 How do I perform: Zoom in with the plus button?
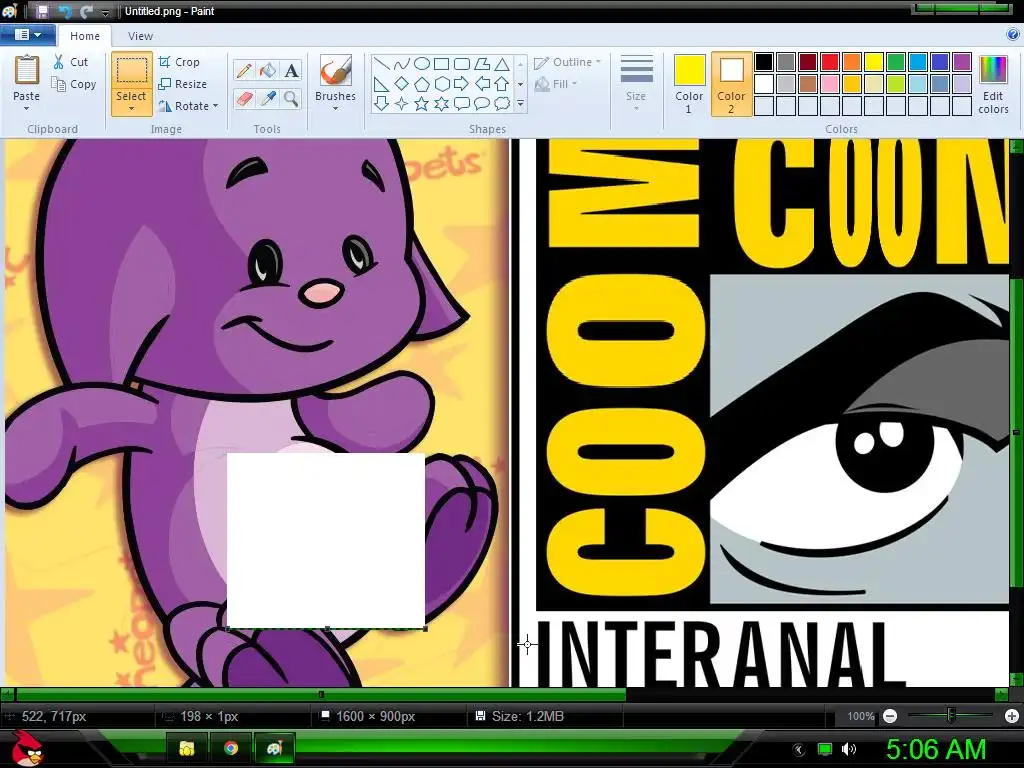click(x=1012, y=716)
